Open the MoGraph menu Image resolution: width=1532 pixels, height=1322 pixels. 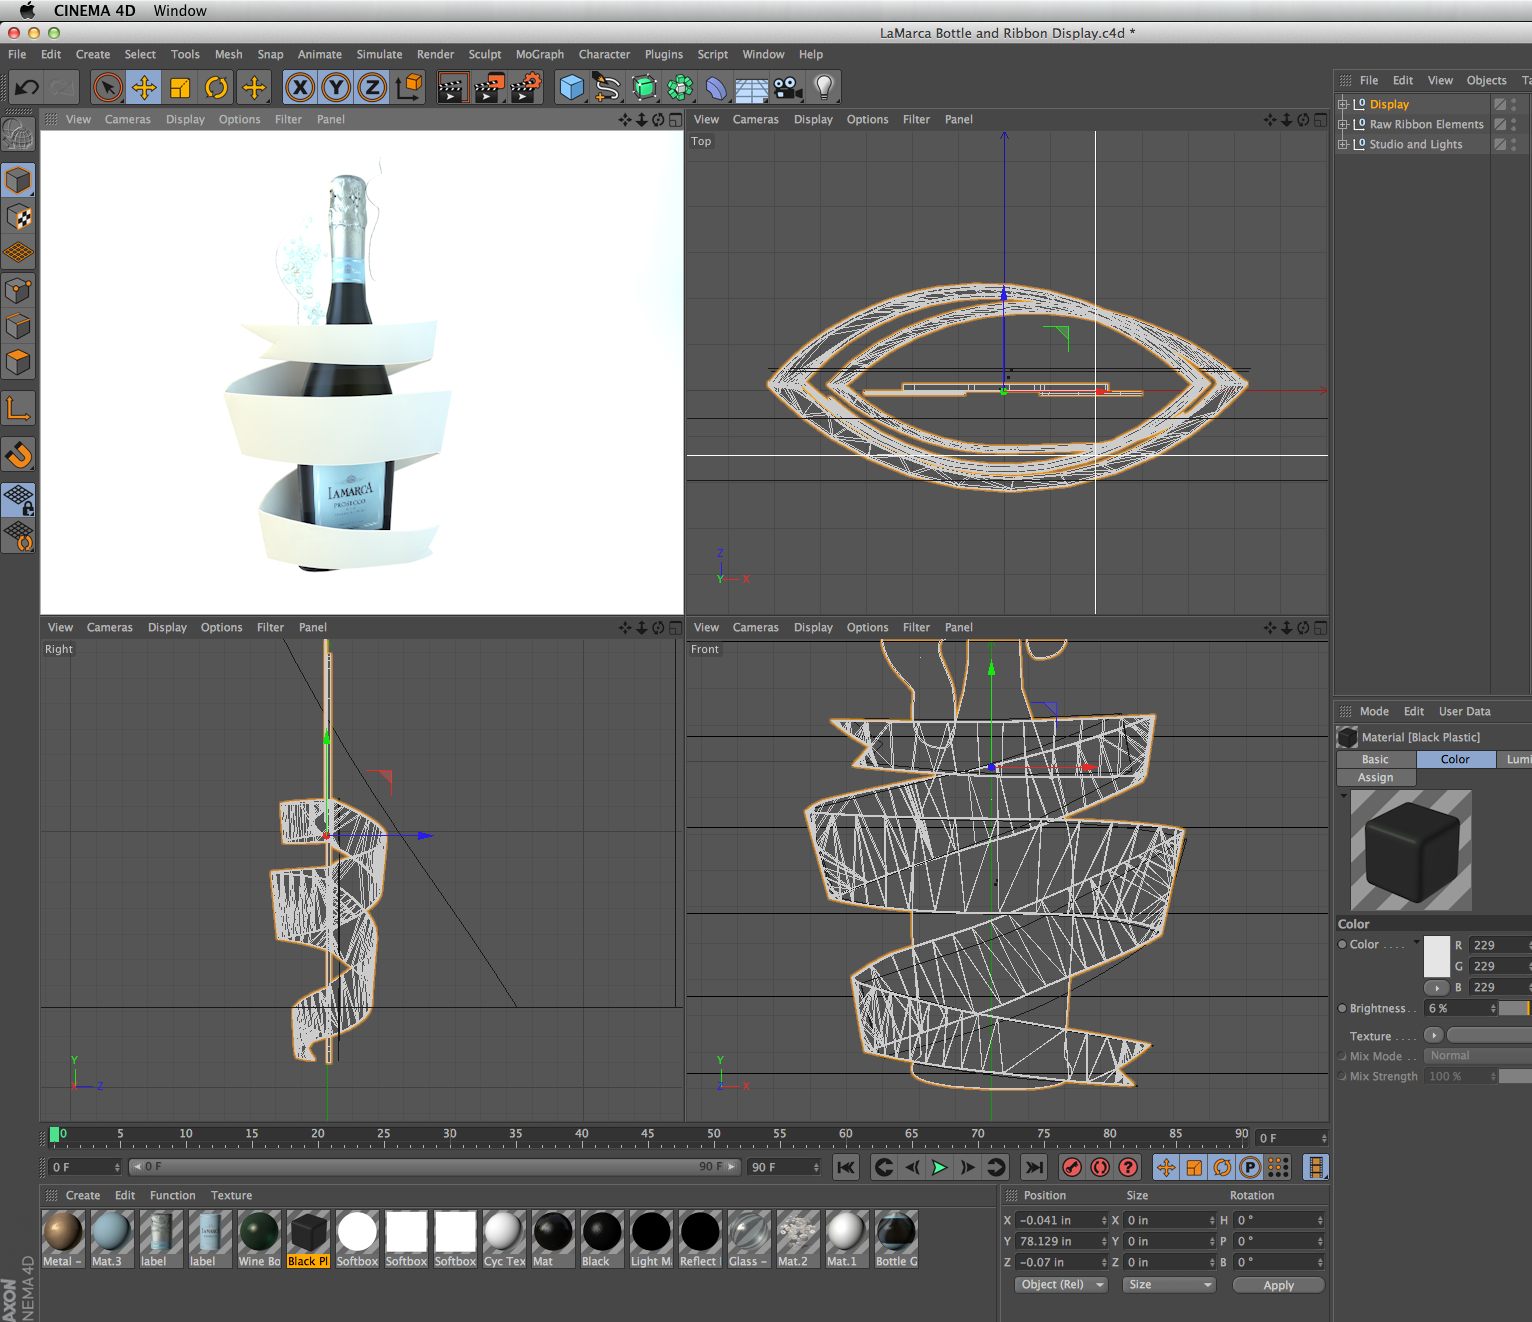click(539, 55)
